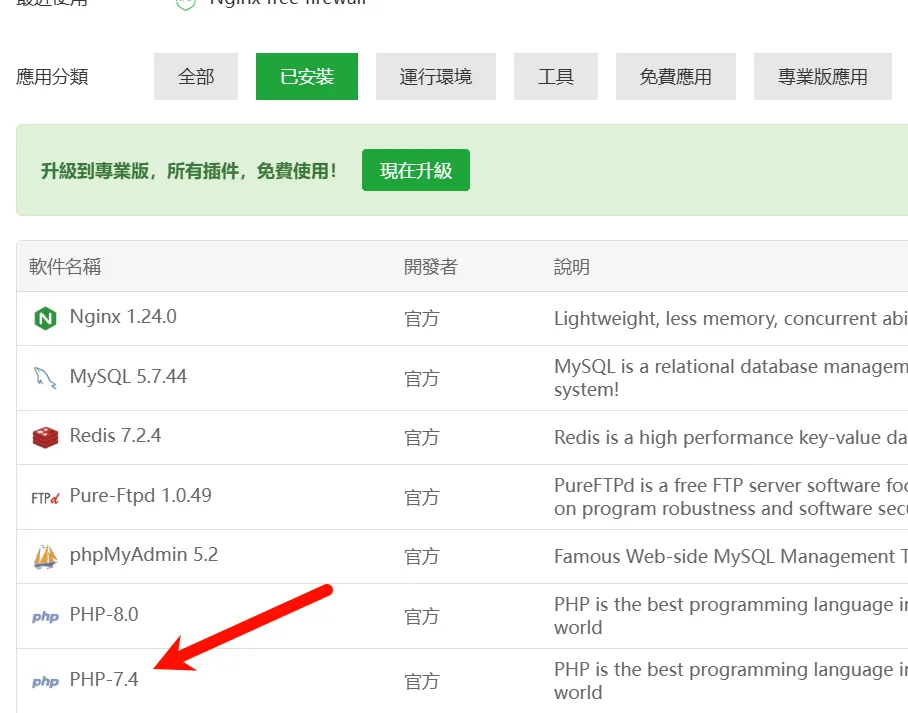Open PHP-7.4 settings
Image resolution: width=908 pixels, height=713 pixels.
click(104, 679)
